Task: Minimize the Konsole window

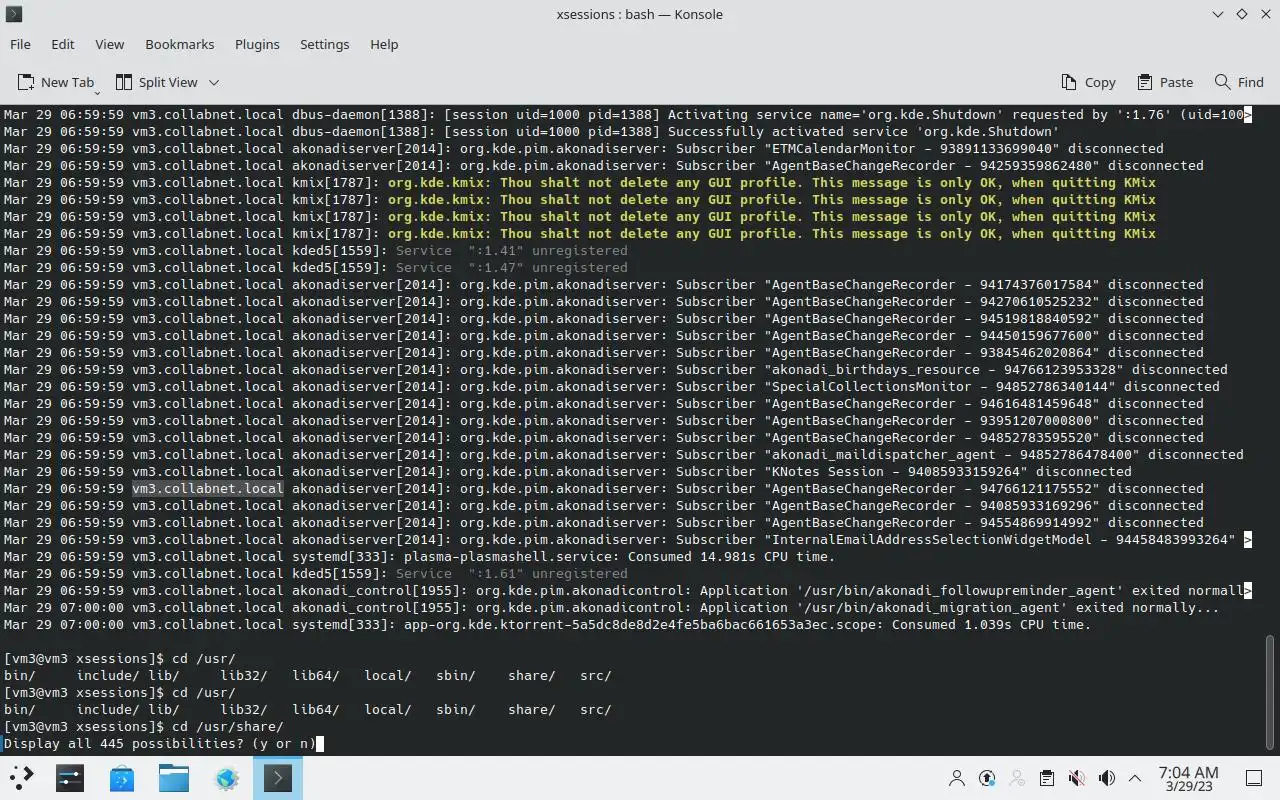Action: (1218, 14)
